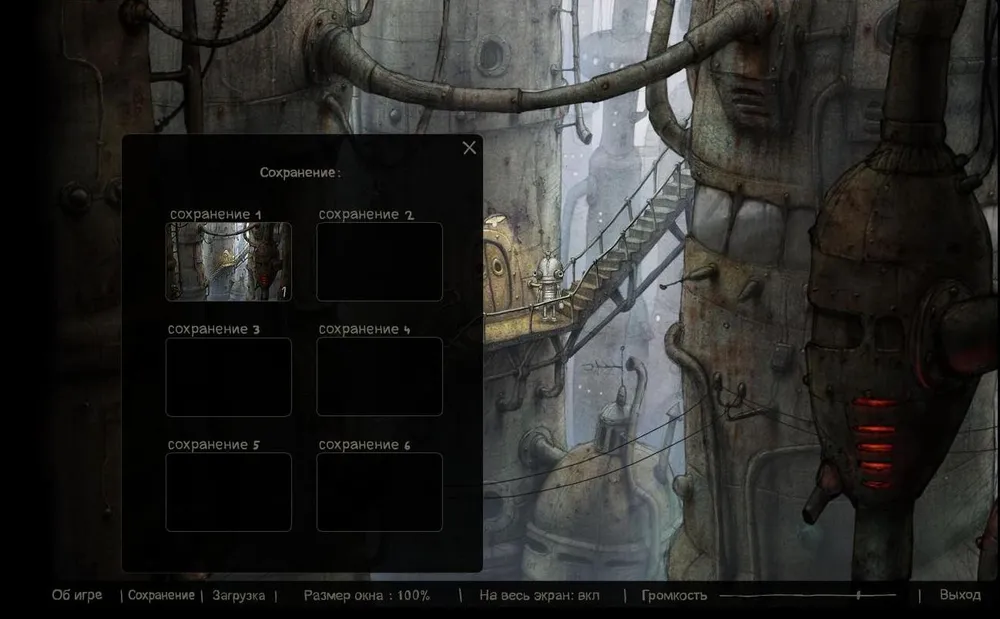Click the Громкость volume label

click(674, 595)
